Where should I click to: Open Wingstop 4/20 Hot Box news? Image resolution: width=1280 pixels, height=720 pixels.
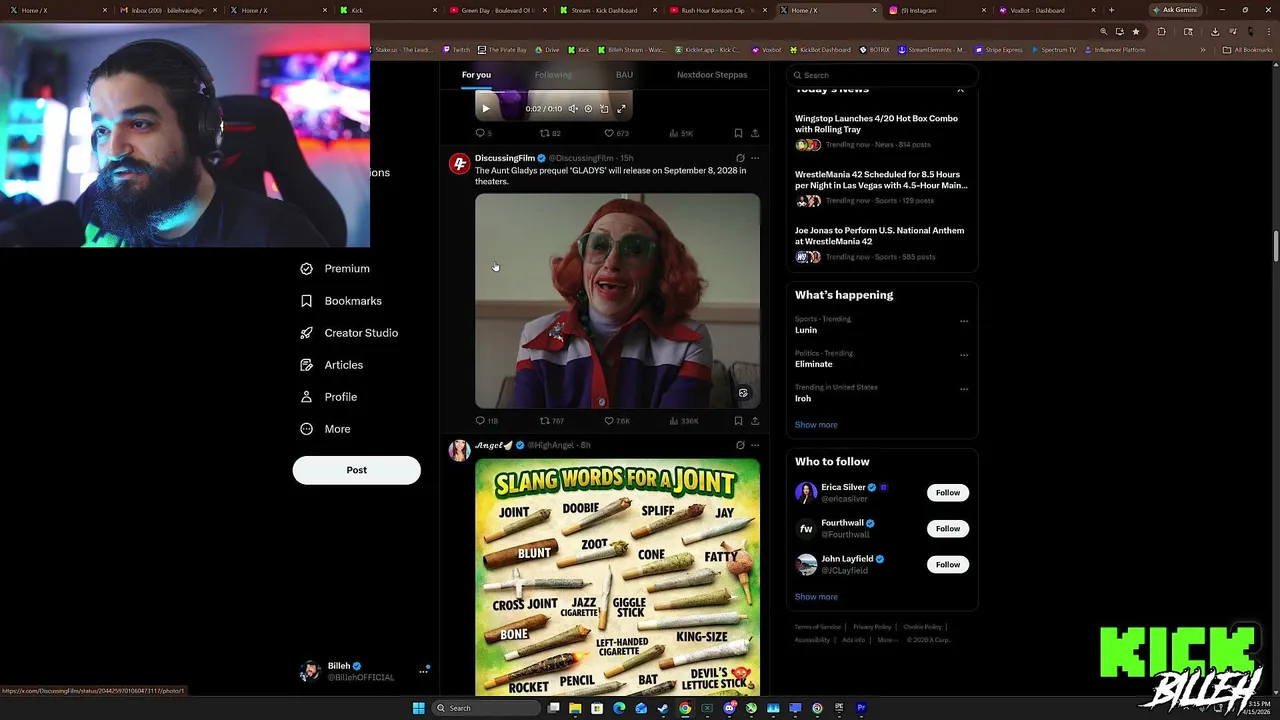pos(881,131)
